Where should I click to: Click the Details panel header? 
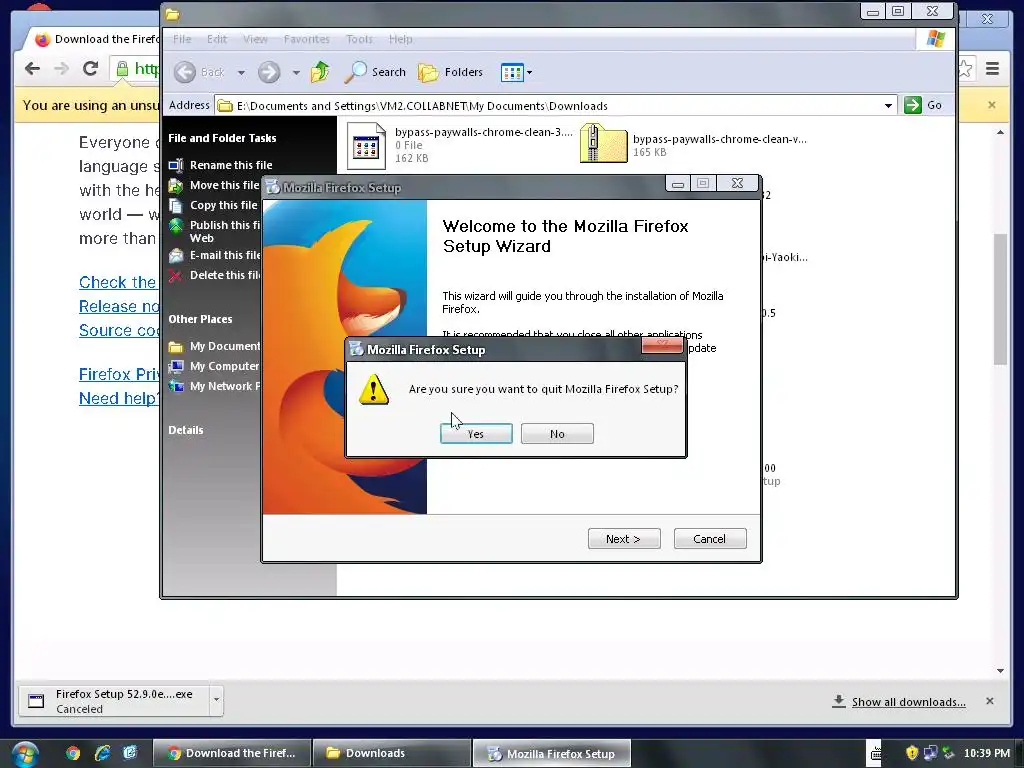[x=185, y=430]
